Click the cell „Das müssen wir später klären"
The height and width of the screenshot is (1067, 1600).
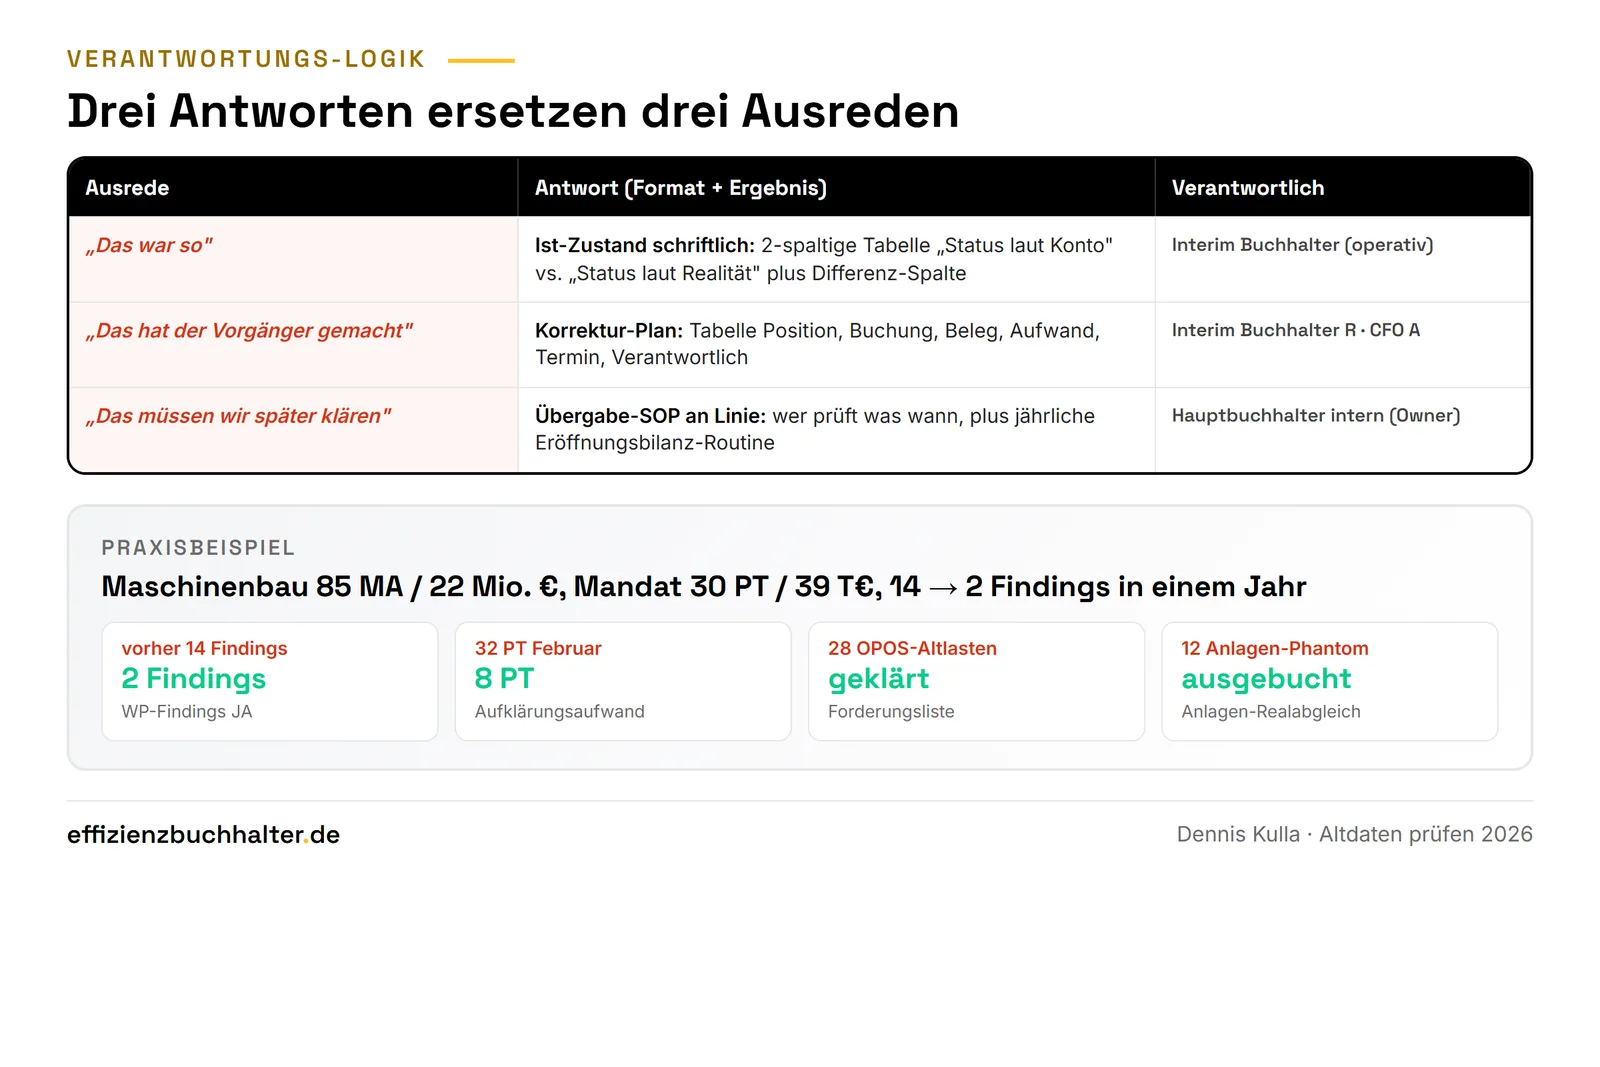293,430
